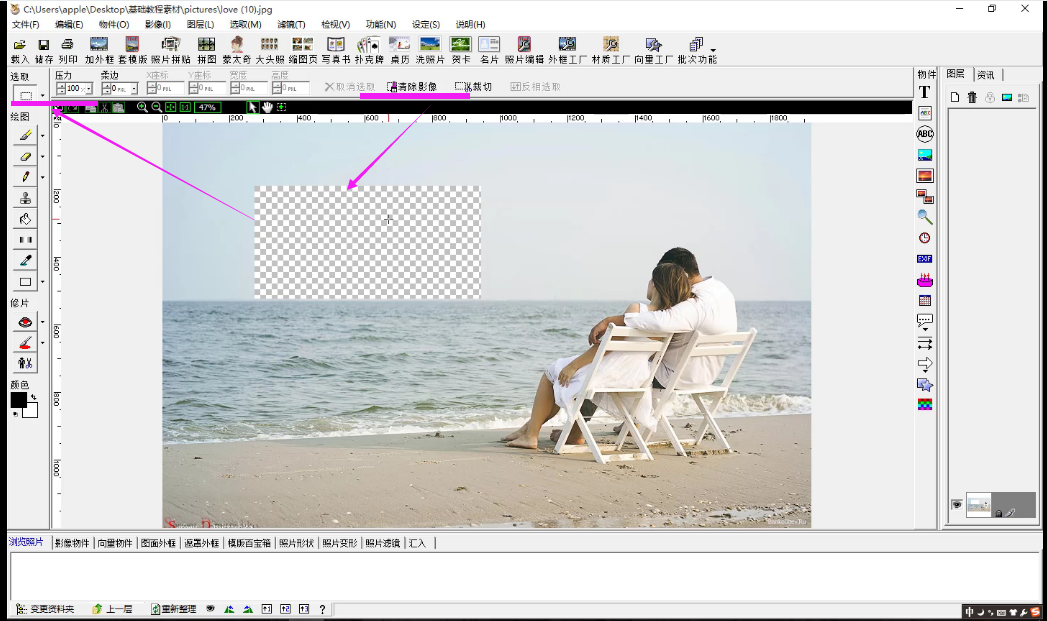Open the 扑克牌 playing cards tool
The image size is (1047, 621).
coord(369,50)
